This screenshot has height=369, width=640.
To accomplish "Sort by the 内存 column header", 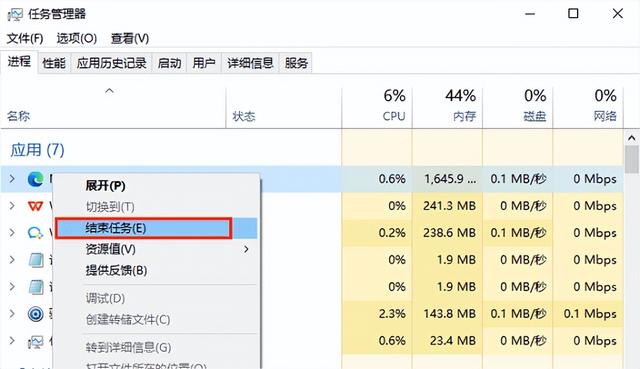I will (x=447, y=106).
